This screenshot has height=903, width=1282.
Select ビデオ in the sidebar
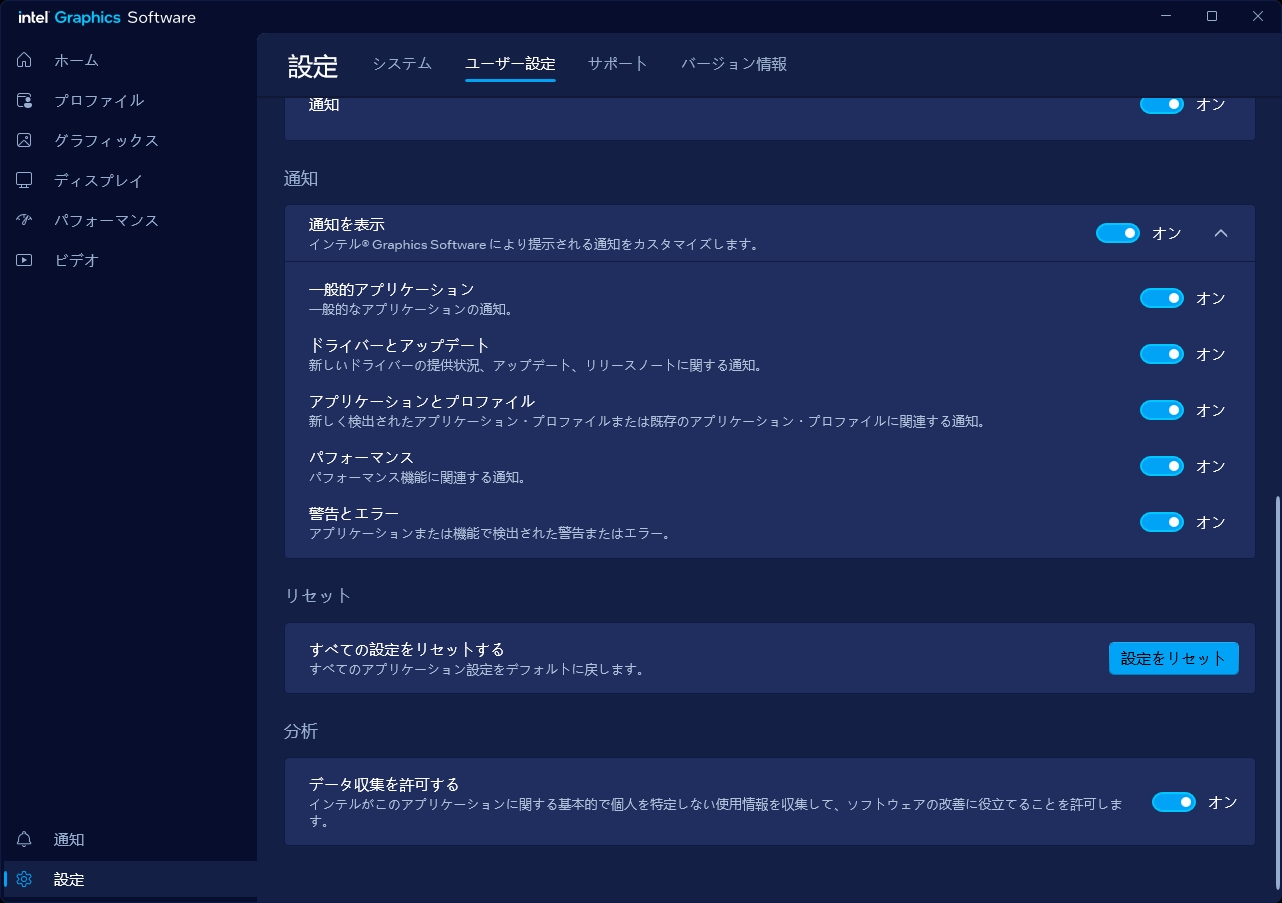[x=128, y=260]
